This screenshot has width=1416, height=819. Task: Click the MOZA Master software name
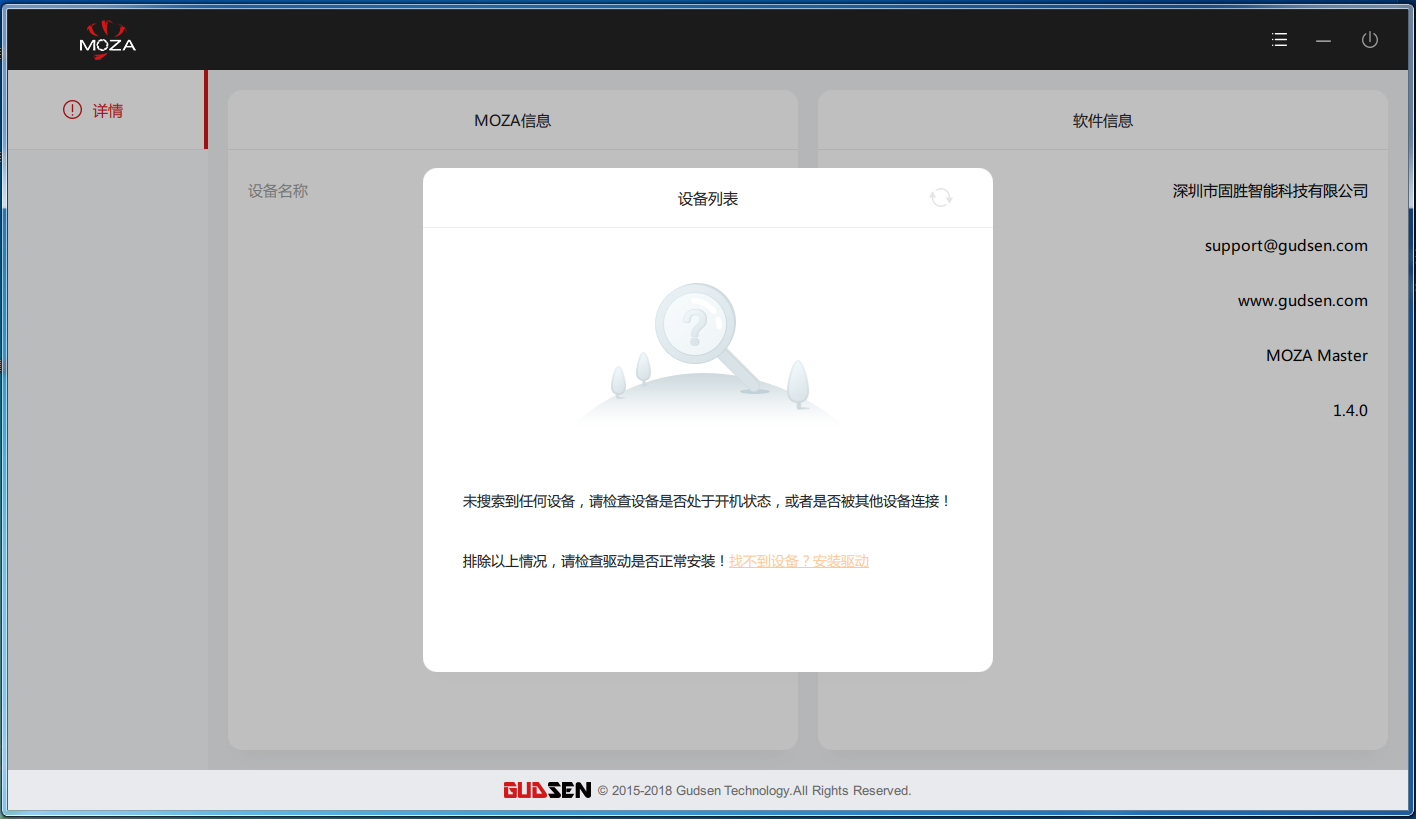[1317, 356]
